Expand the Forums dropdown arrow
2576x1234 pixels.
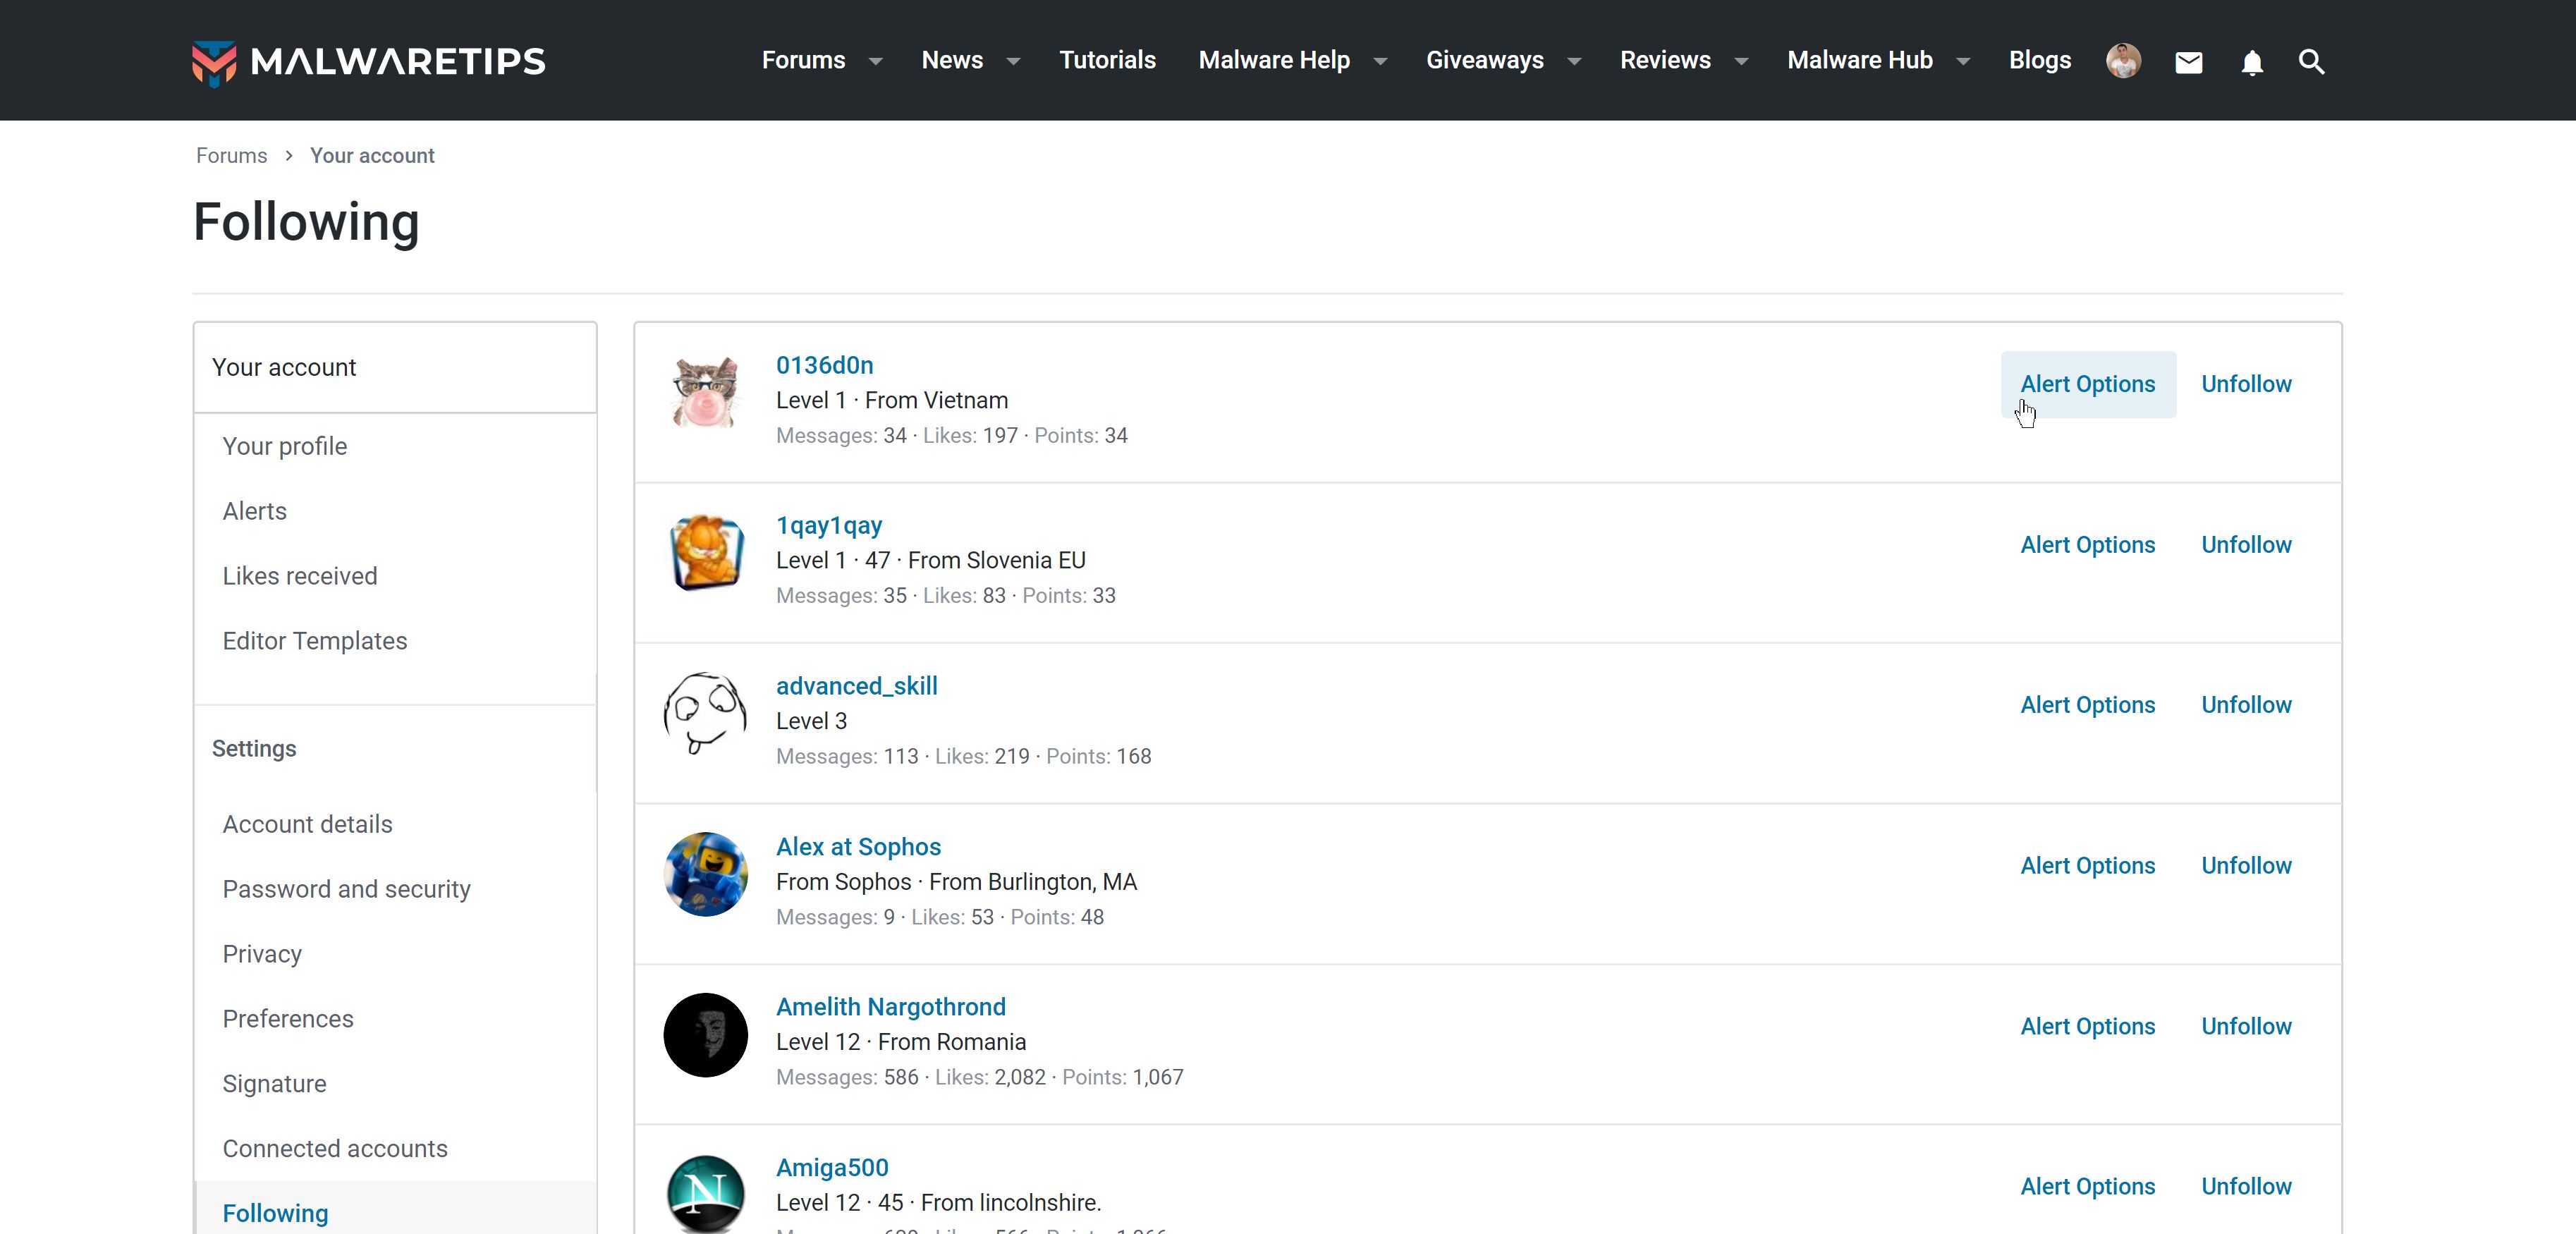876,61
